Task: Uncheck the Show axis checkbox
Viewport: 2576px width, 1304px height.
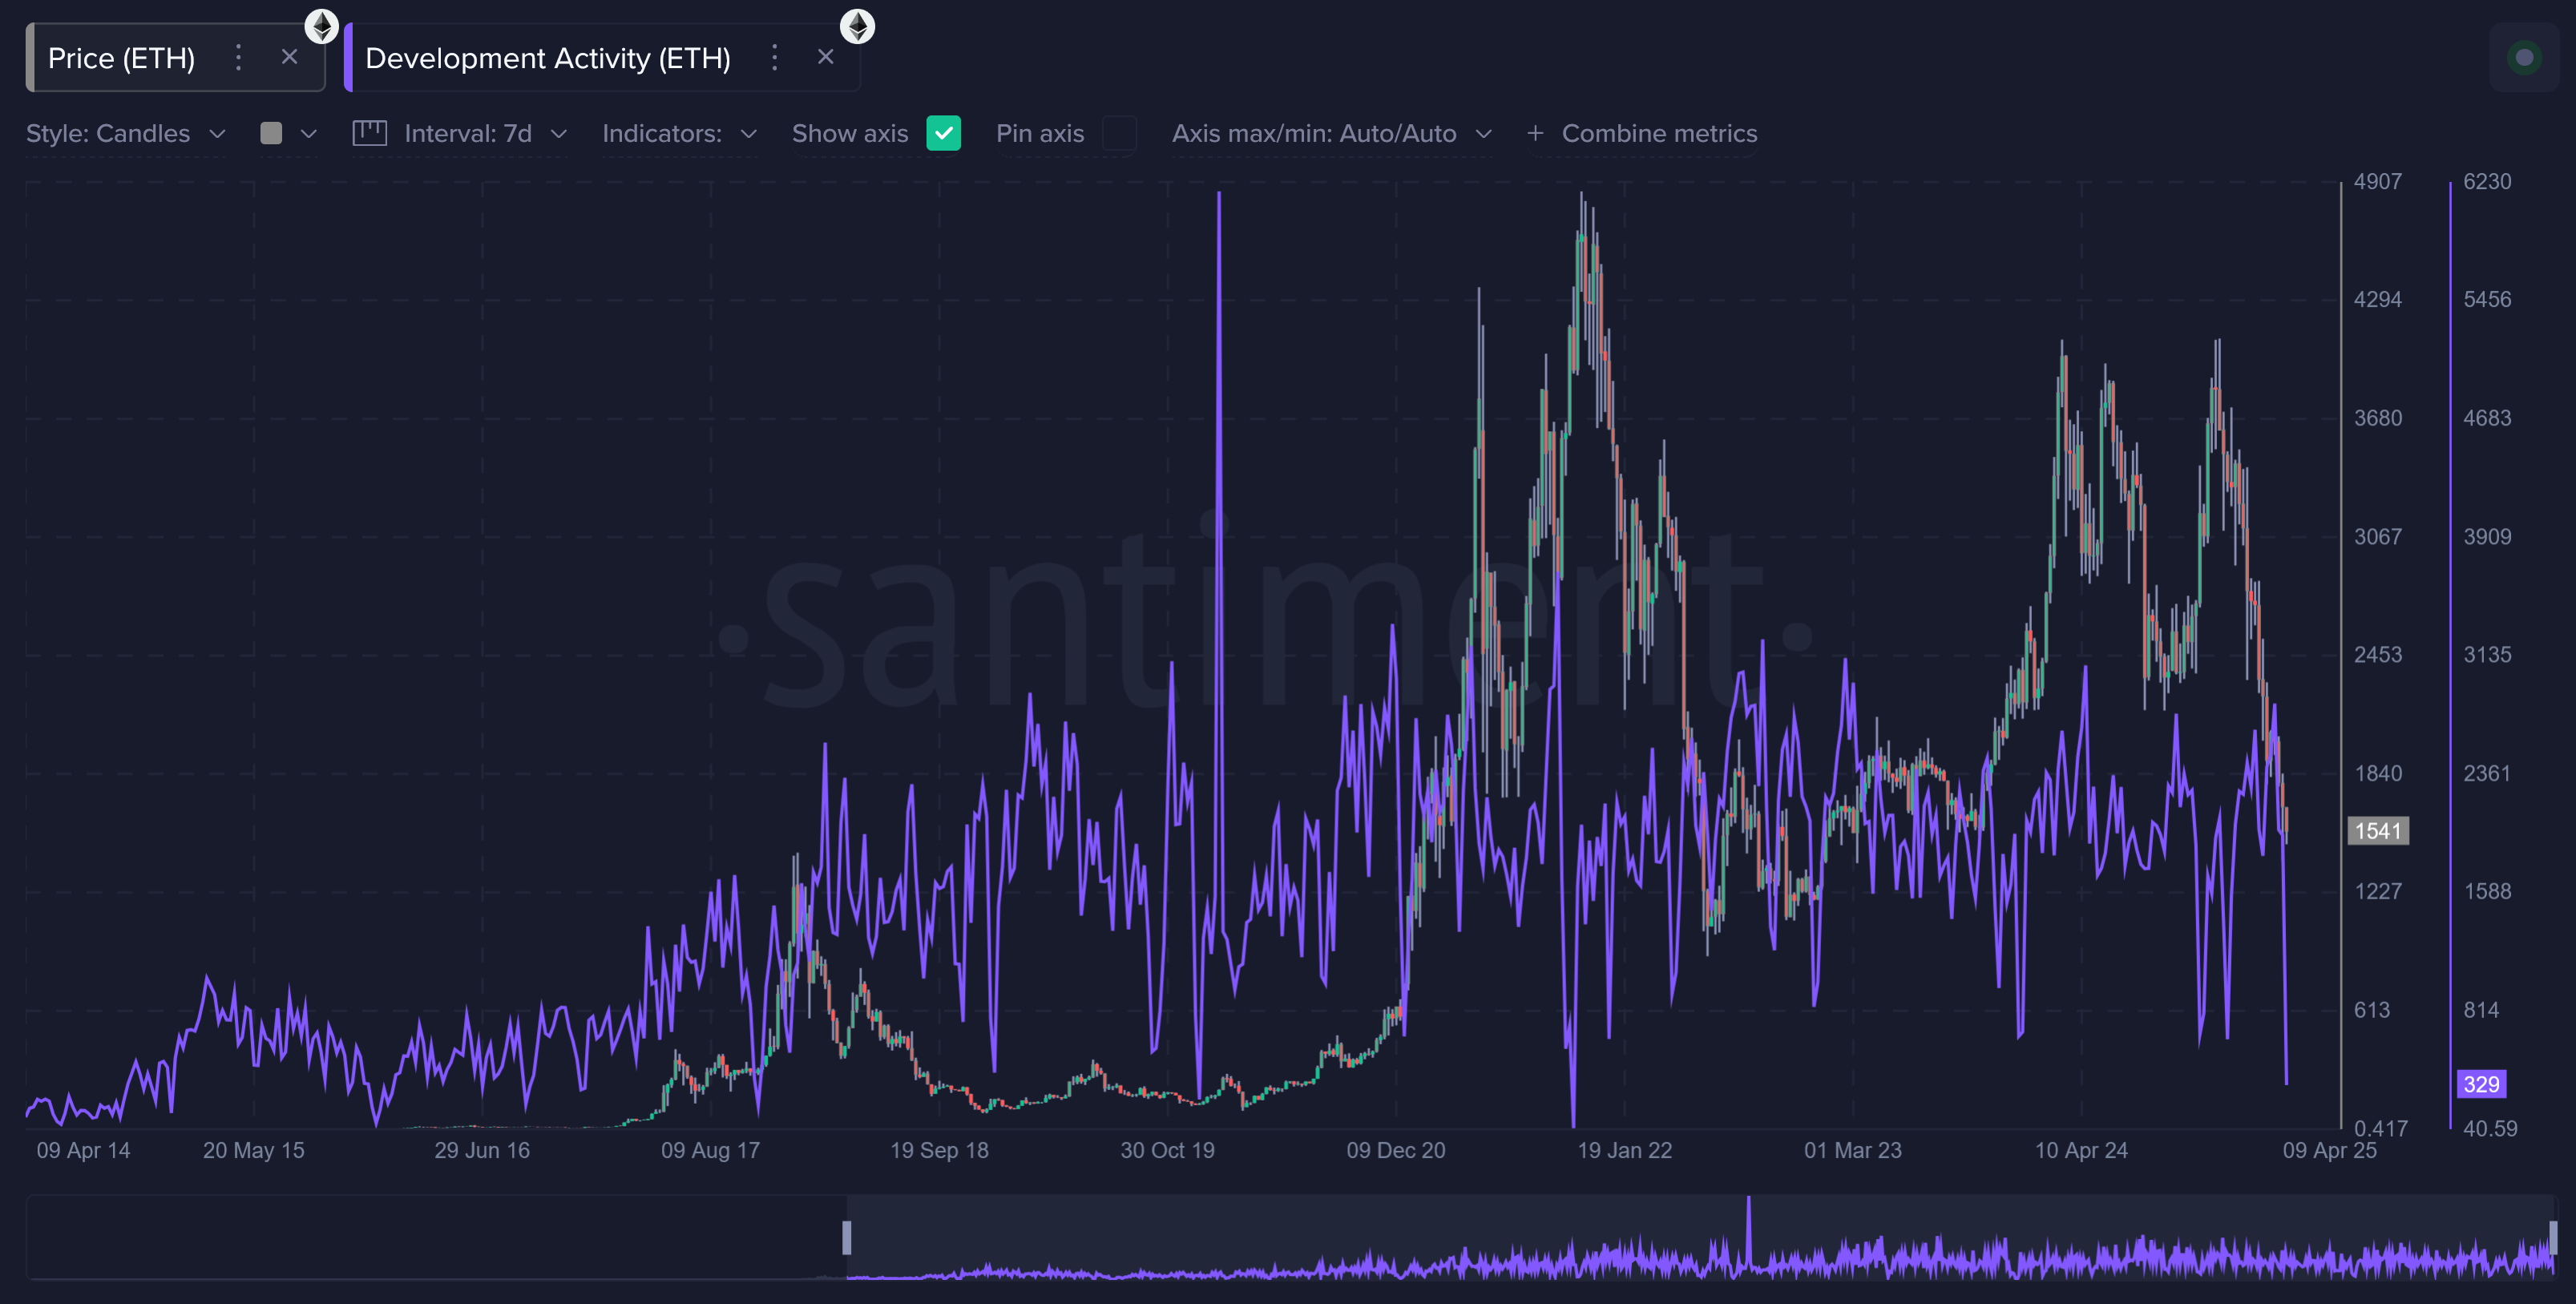Action: [943, 133]
